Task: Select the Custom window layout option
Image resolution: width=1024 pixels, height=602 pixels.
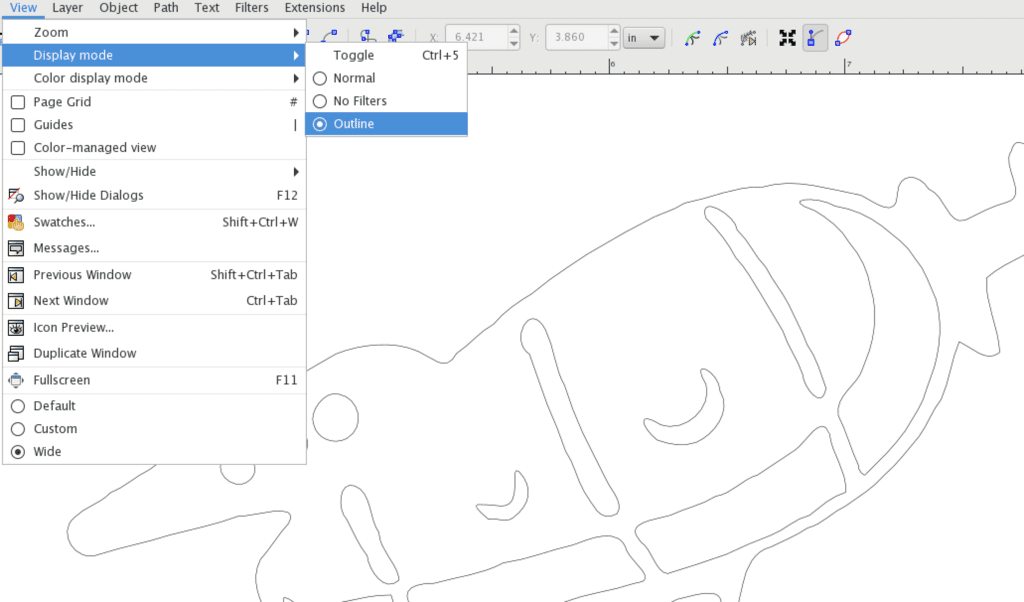Action: coord(17,429)
